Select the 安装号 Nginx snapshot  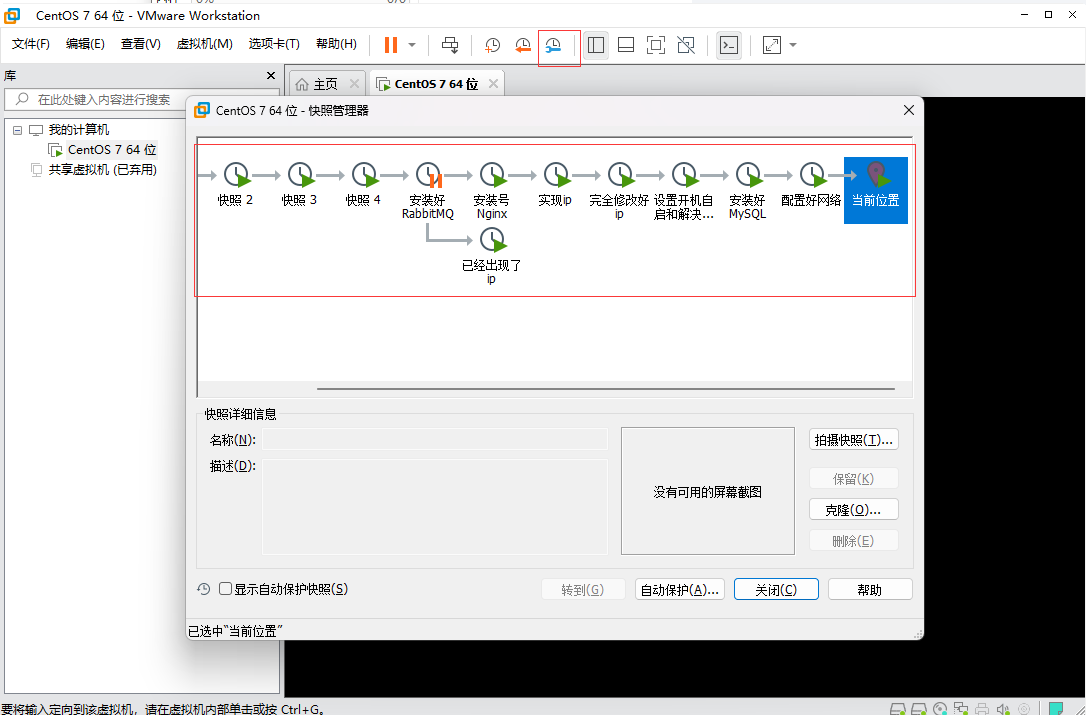point(492,191)
